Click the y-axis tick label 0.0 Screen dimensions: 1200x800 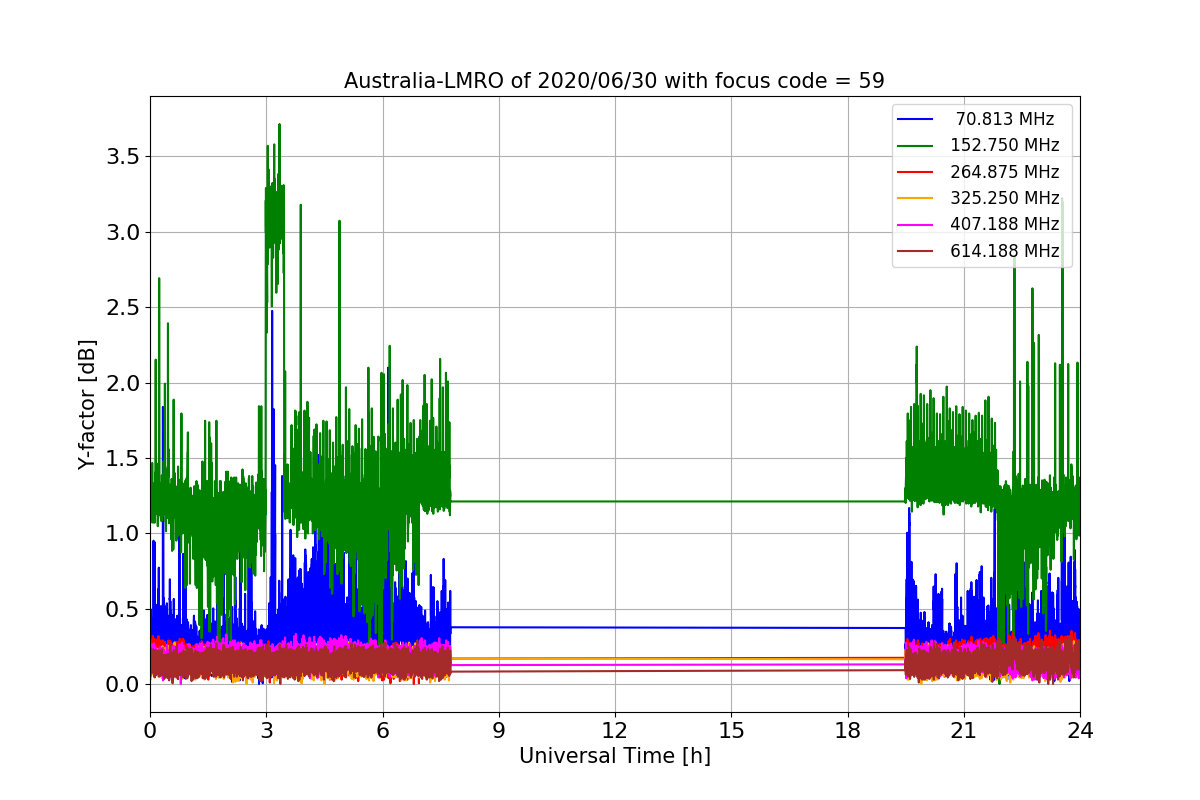point(123,685)
